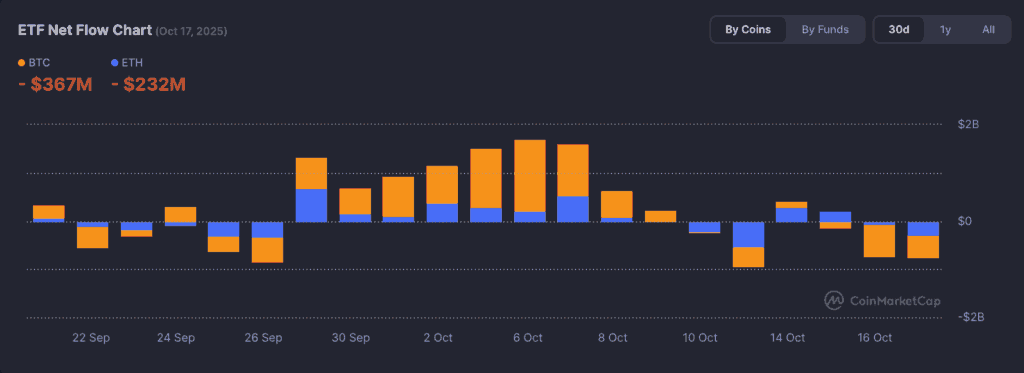Select orange BTC segment of 26 Sep bar
The height and width of the screenshot is (373, 1024).
pos(267,250)
